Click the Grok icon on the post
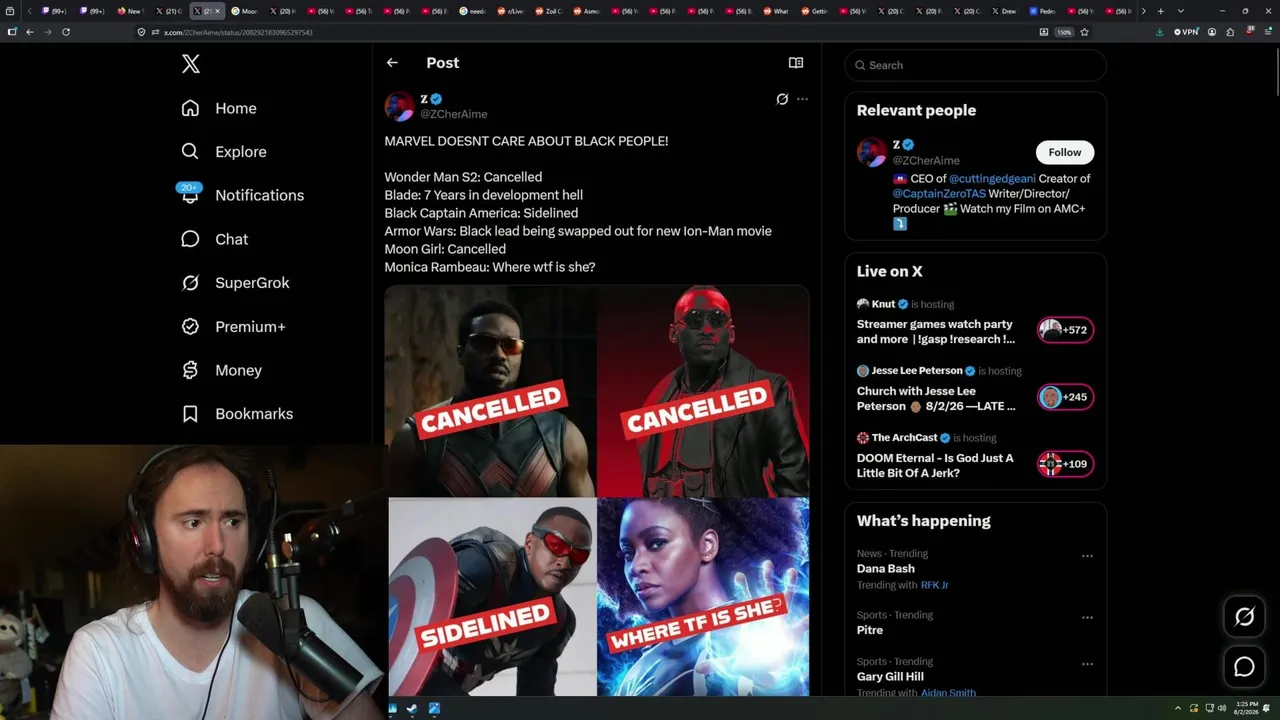Image resolution: width=1280 pixels, height=720 pixels. [x=782, y=99]
